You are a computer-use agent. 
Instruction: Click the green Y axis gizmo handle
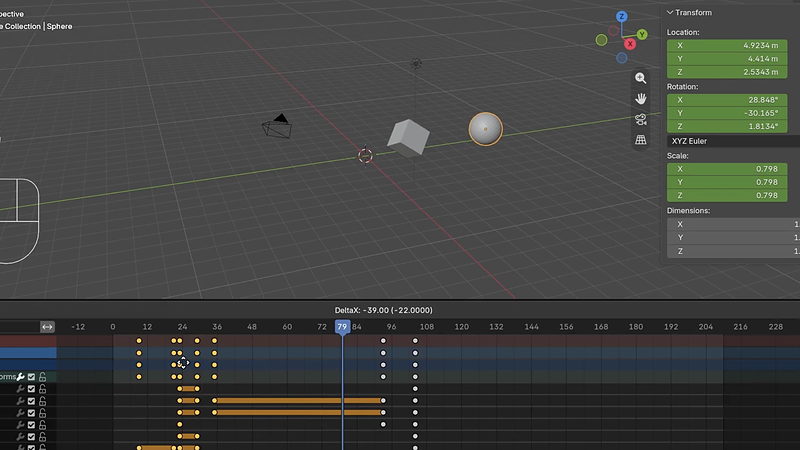pyautogui.click(x=642, y=35)
